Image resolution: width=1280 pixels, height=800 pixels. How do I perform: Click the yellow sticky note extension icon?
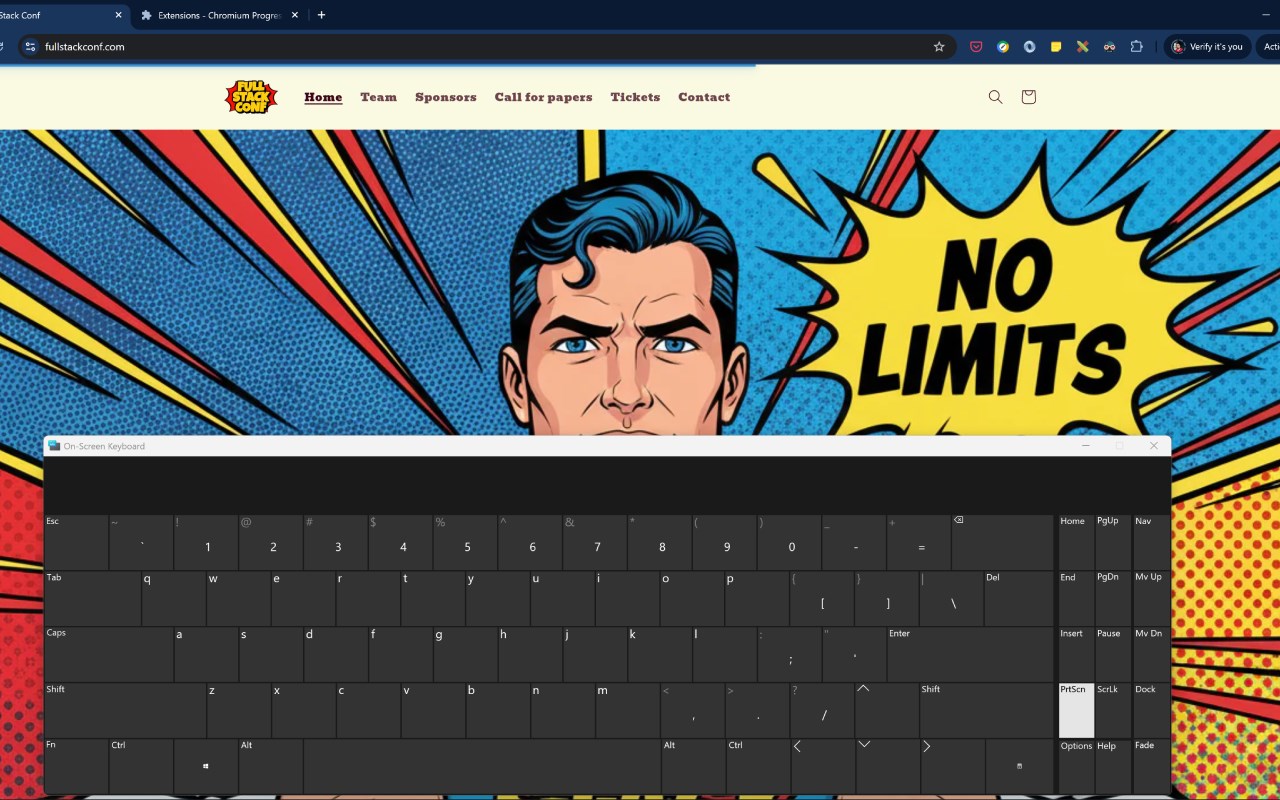pos(1056,47)
